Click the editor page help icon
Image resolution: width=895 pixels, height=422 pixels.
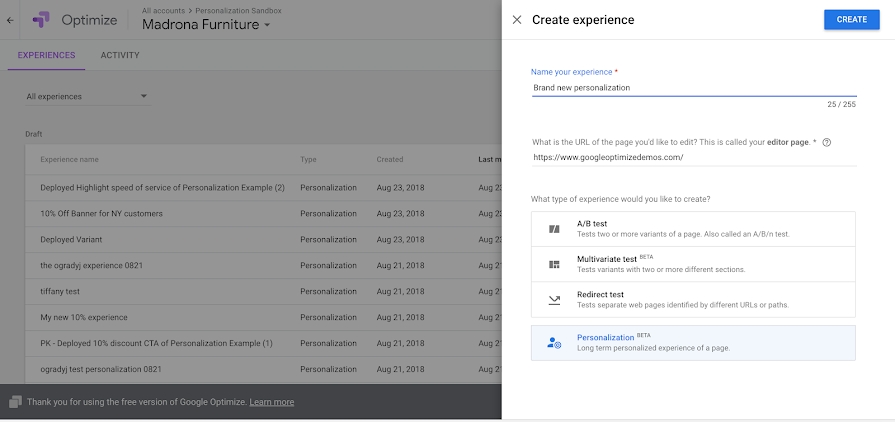click(827, 143)
